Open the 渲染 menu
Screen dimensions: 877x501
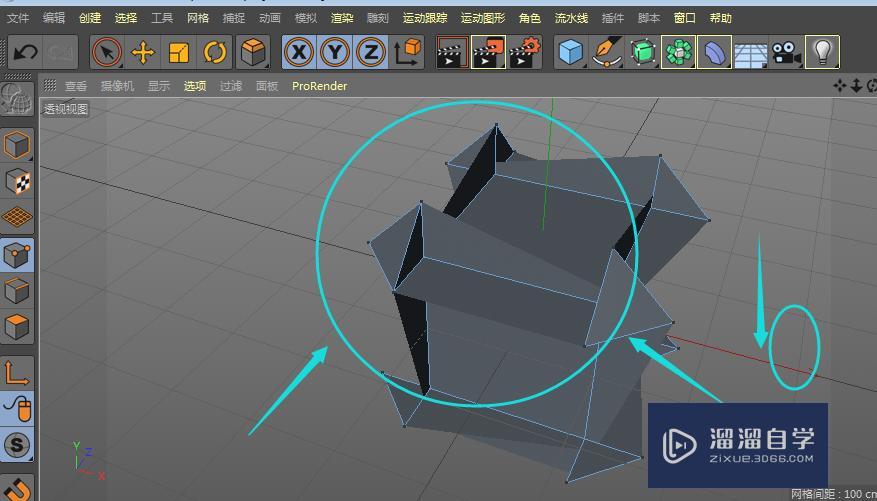tap(342, 18)
